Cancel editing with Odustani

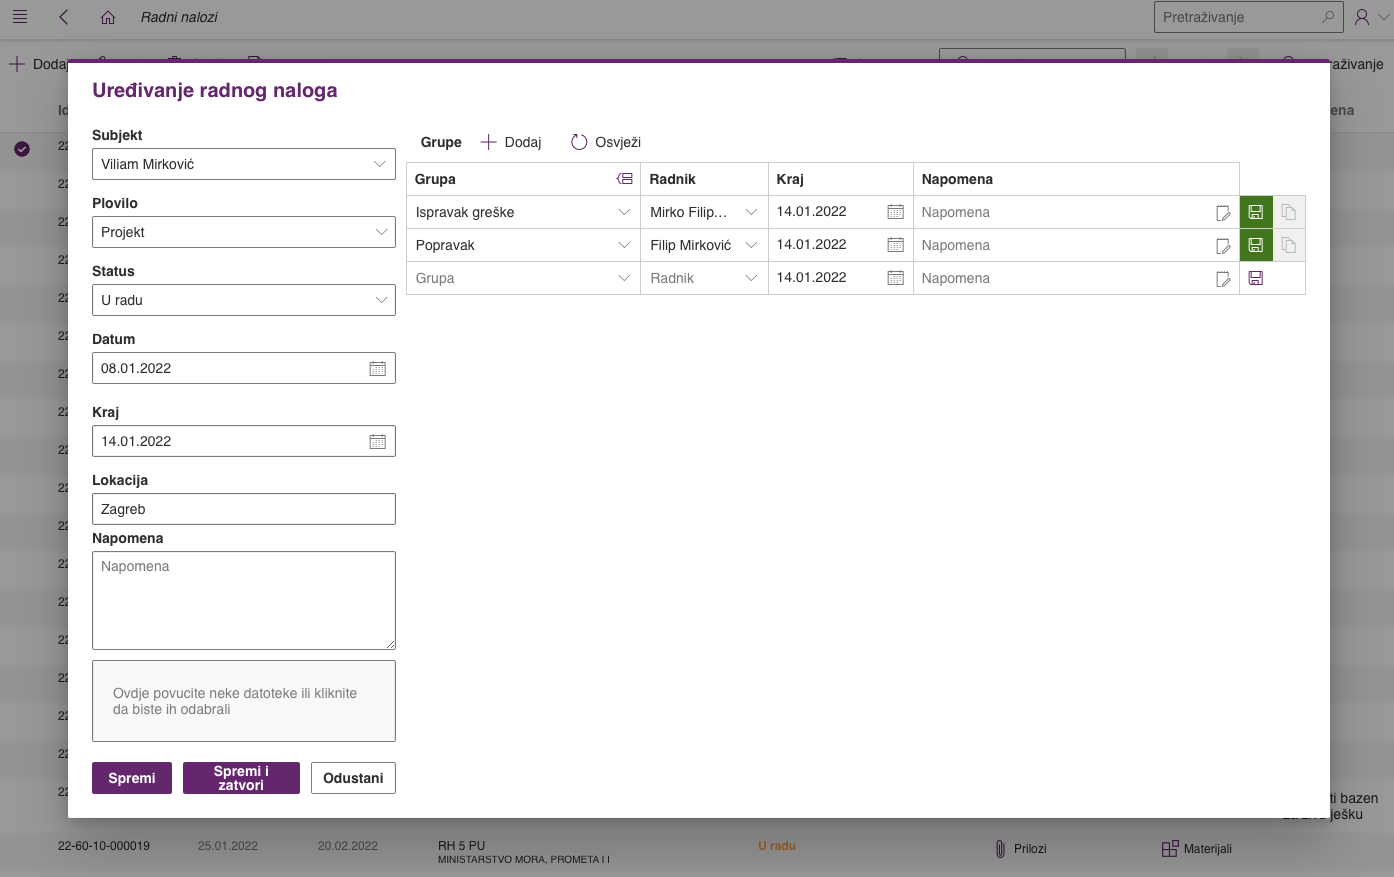(x=353, y=778)
